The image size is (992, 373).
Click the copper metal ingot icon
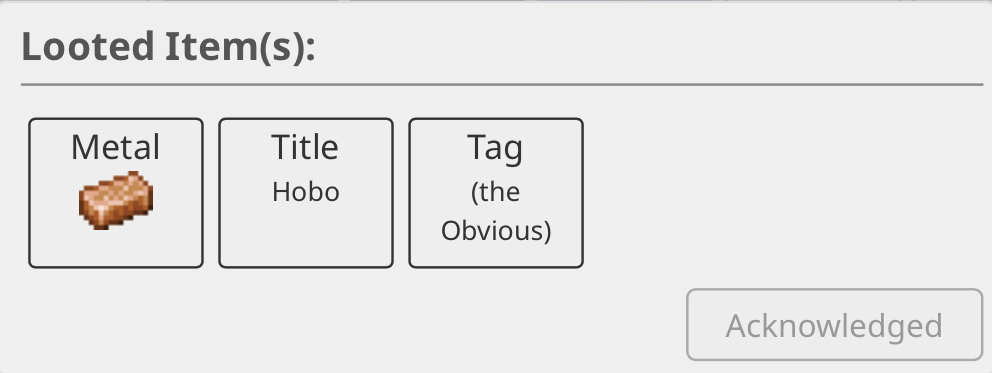[116, 200]
